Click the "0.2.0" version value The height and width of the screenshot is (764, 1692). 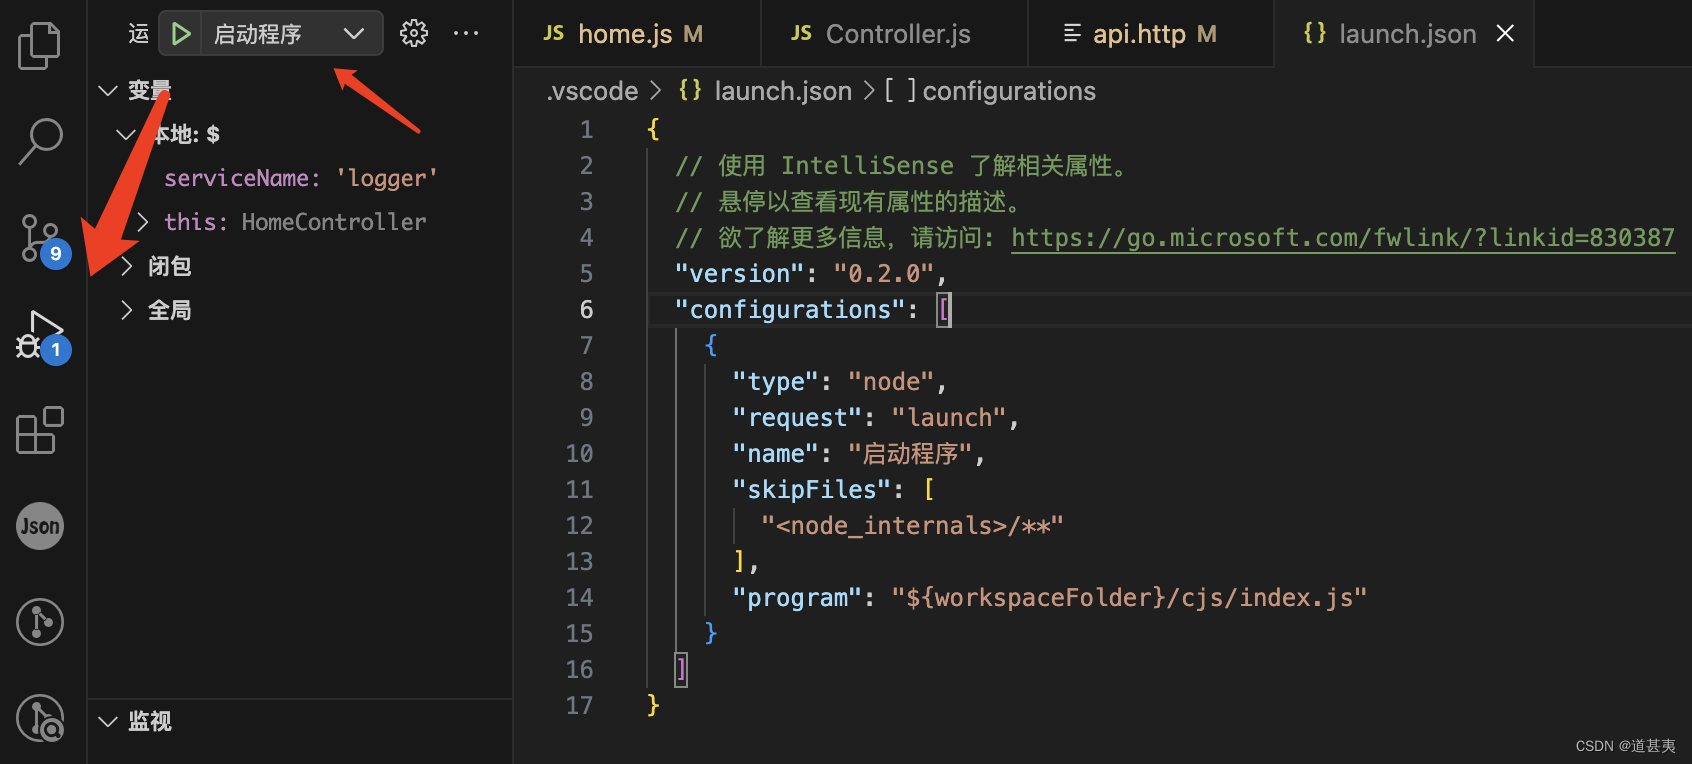[884, 273]
